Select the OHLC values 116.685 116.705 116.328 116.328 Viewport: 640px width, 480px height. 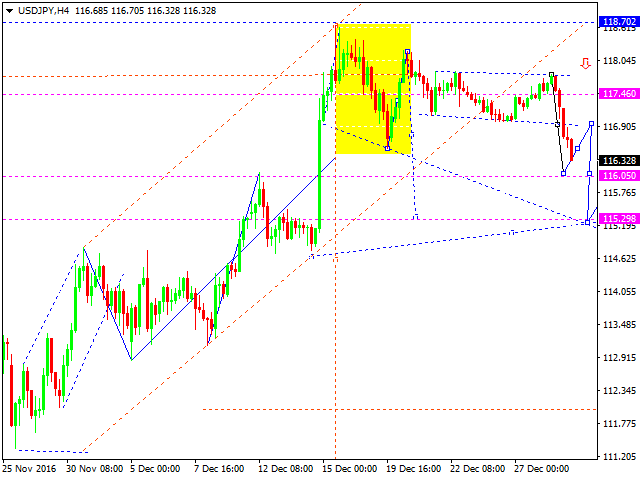[146, 11]
